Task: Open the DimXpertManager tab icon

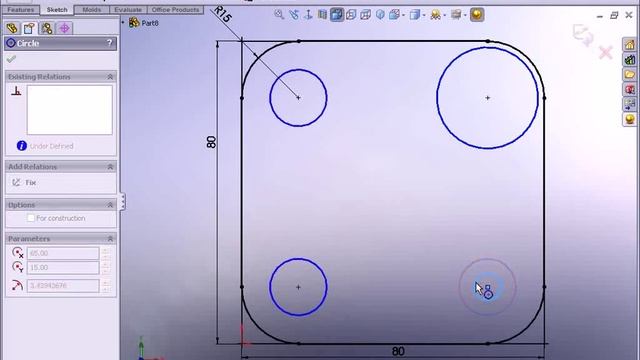Action: pos(64,28)
